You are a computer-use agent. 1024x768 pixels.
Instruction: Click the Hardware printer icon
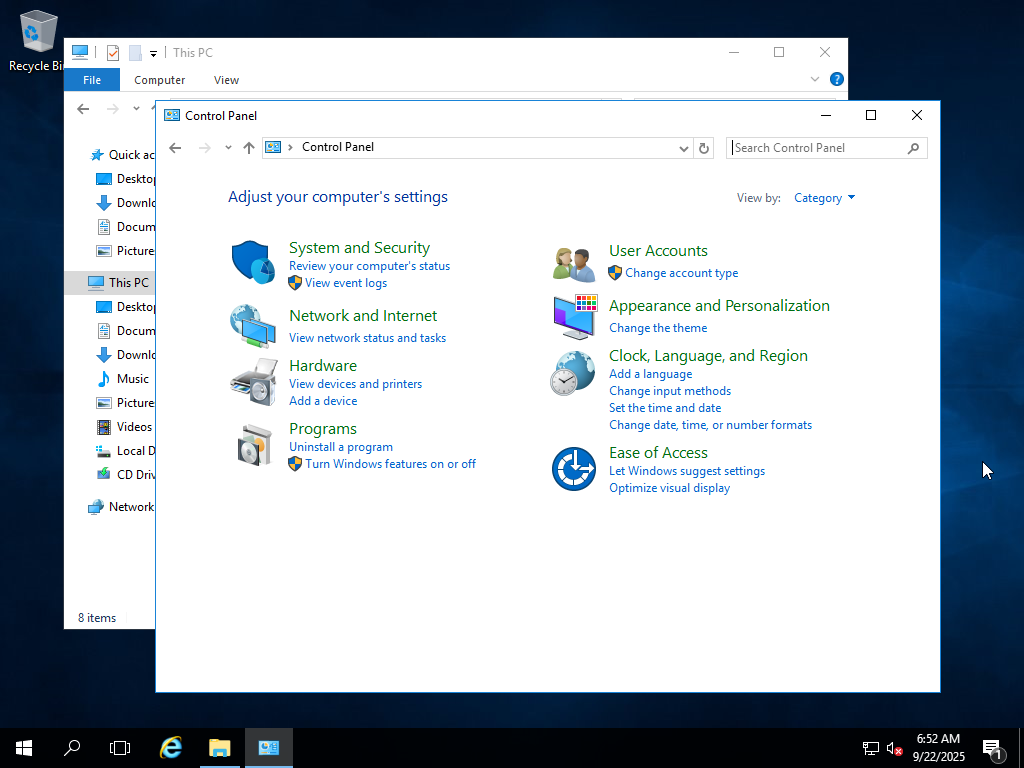pos(253,381)
